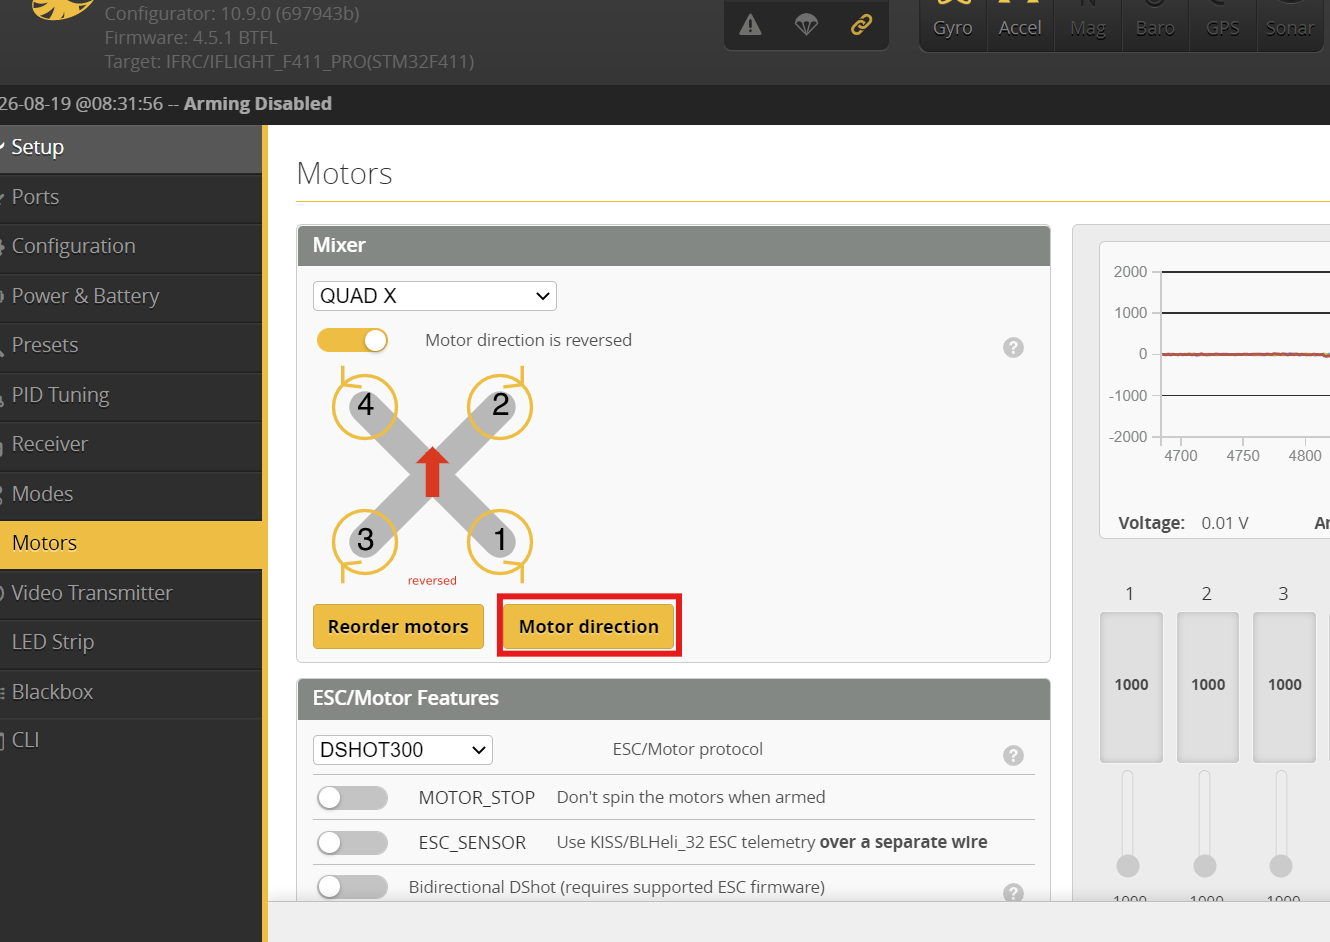Click the warning triangle status icon
Screen dimensions: 1330x942
coord(750,25)
